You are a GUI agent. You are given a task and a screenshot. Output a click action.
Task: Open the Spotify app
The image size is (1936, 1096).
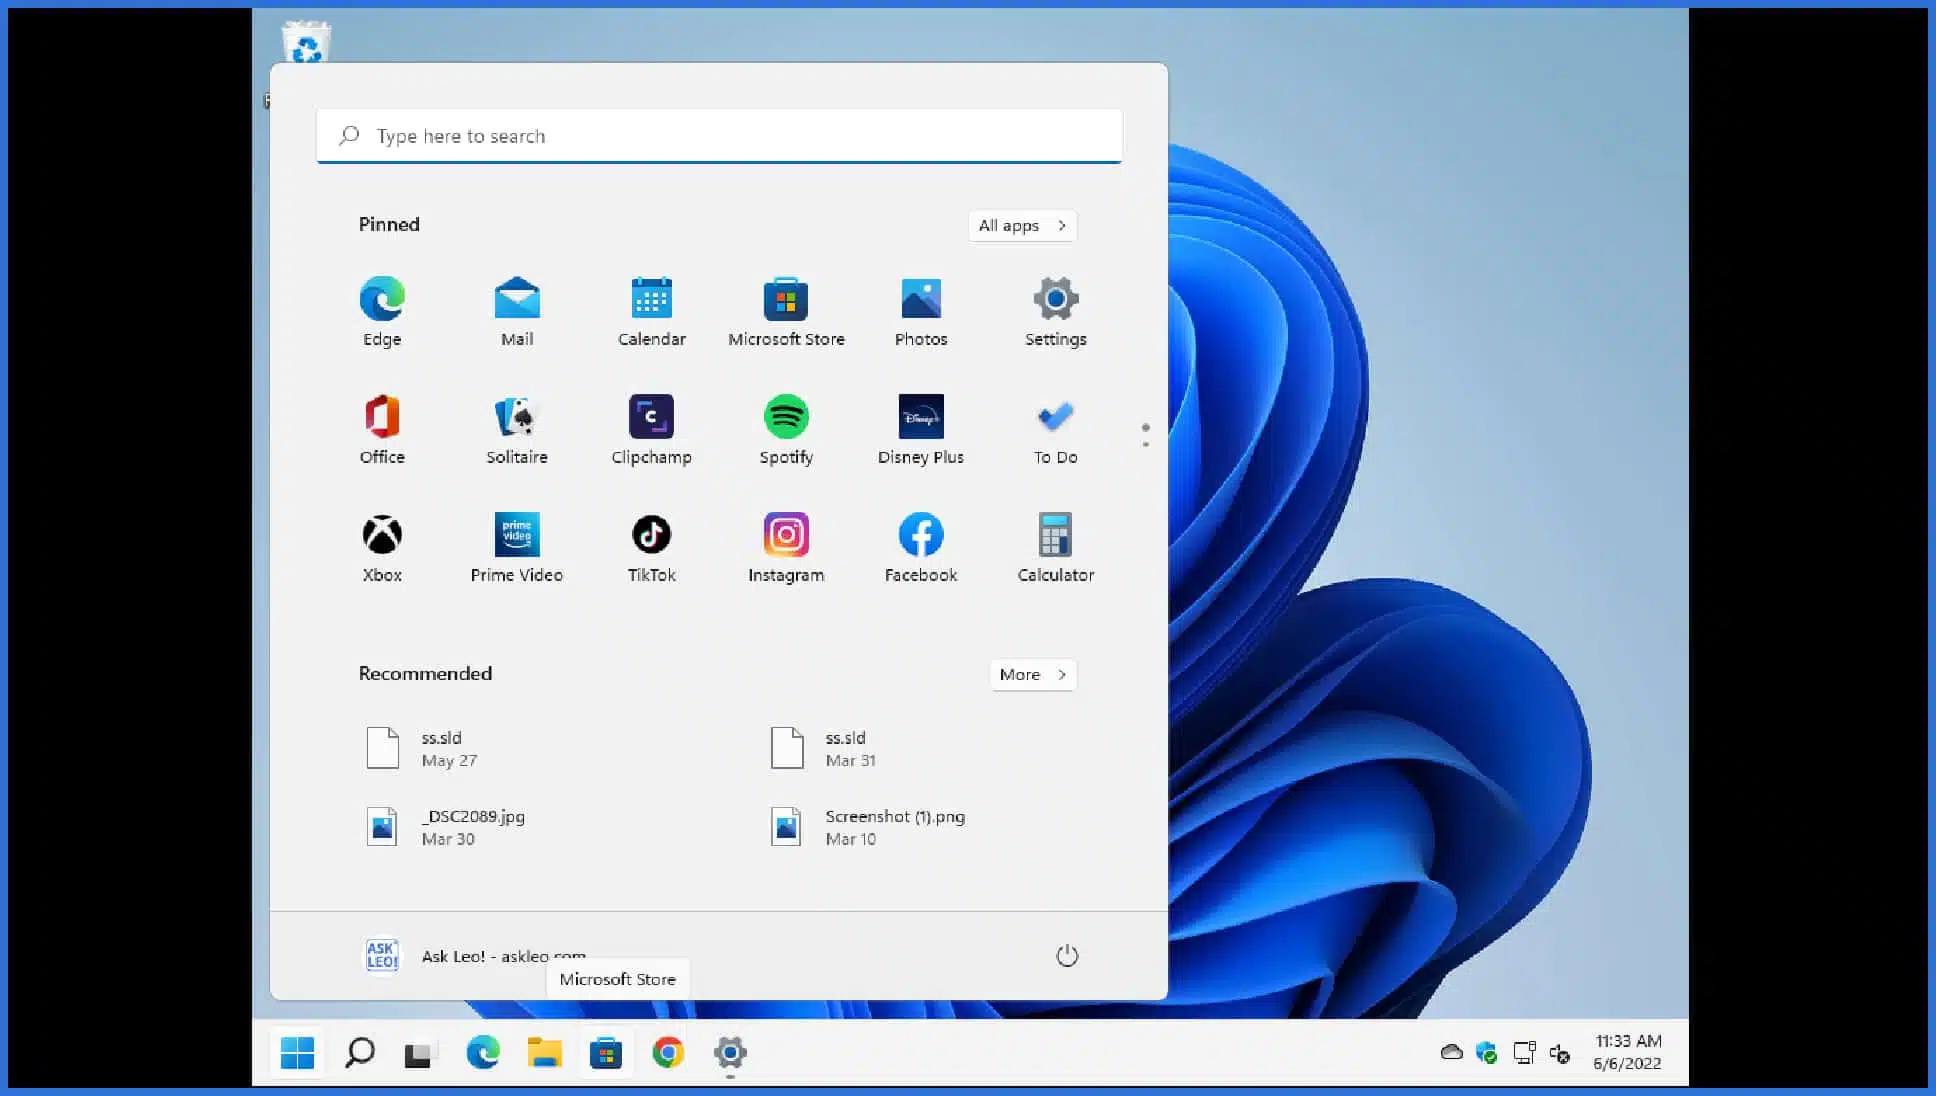(786, 429)
